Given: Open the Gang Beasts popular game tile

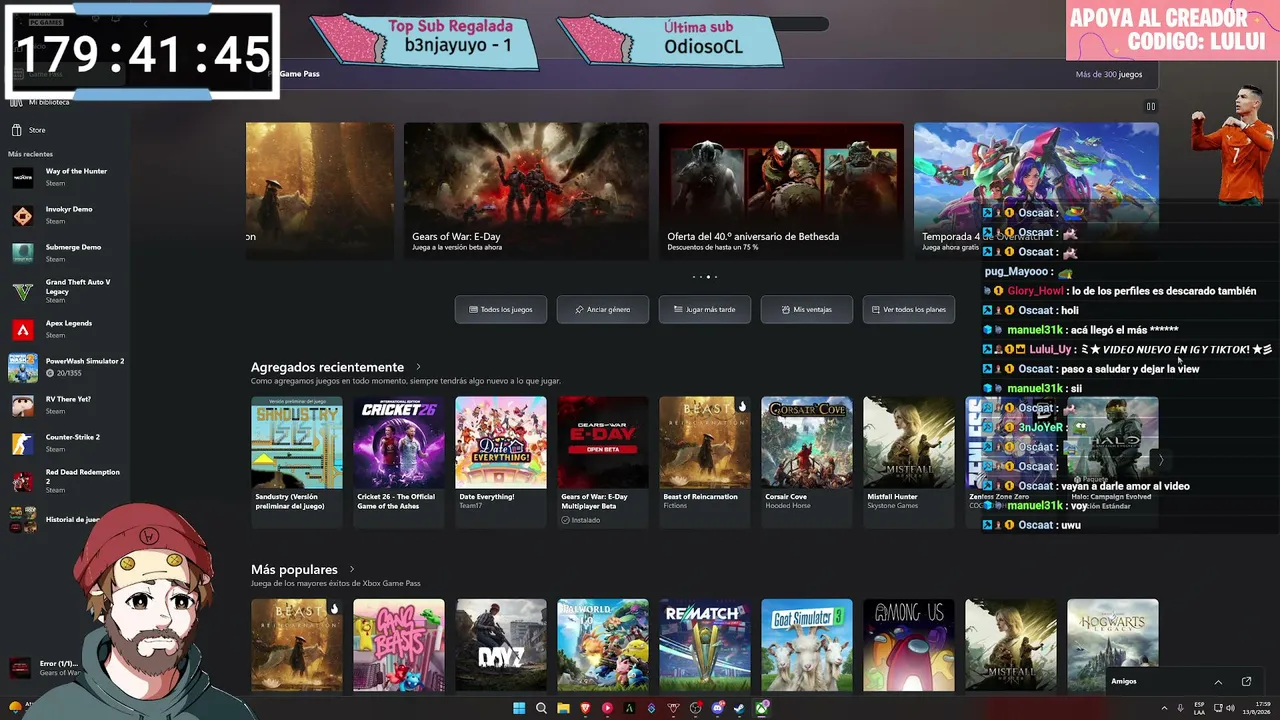Looking at the screenshot, I should (x=399, y=645).
